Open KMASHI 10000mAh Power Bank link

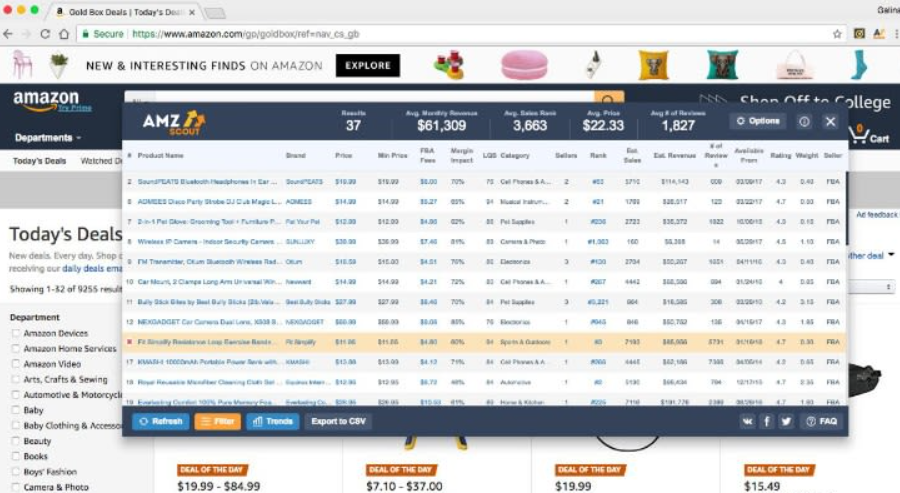click(208, 362)
